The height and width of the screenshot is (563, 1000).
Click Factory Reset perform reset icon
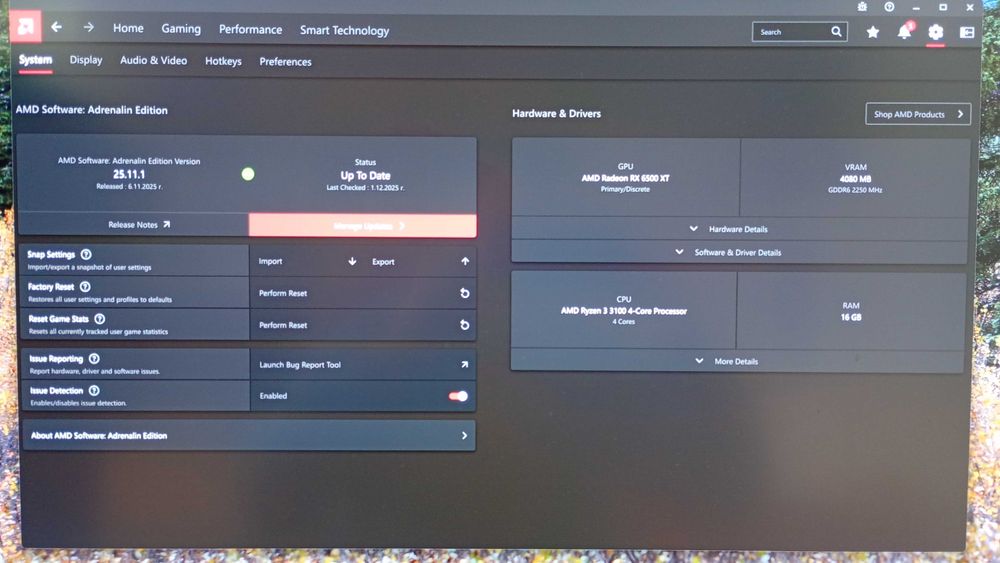pos(465,293)
